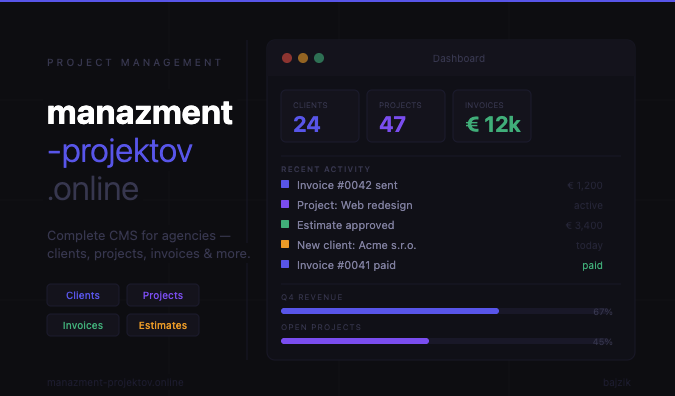Click the 'active' status text
Viewport: 675px width, 396px height.
pyautogui.click(x=588, y=205)
